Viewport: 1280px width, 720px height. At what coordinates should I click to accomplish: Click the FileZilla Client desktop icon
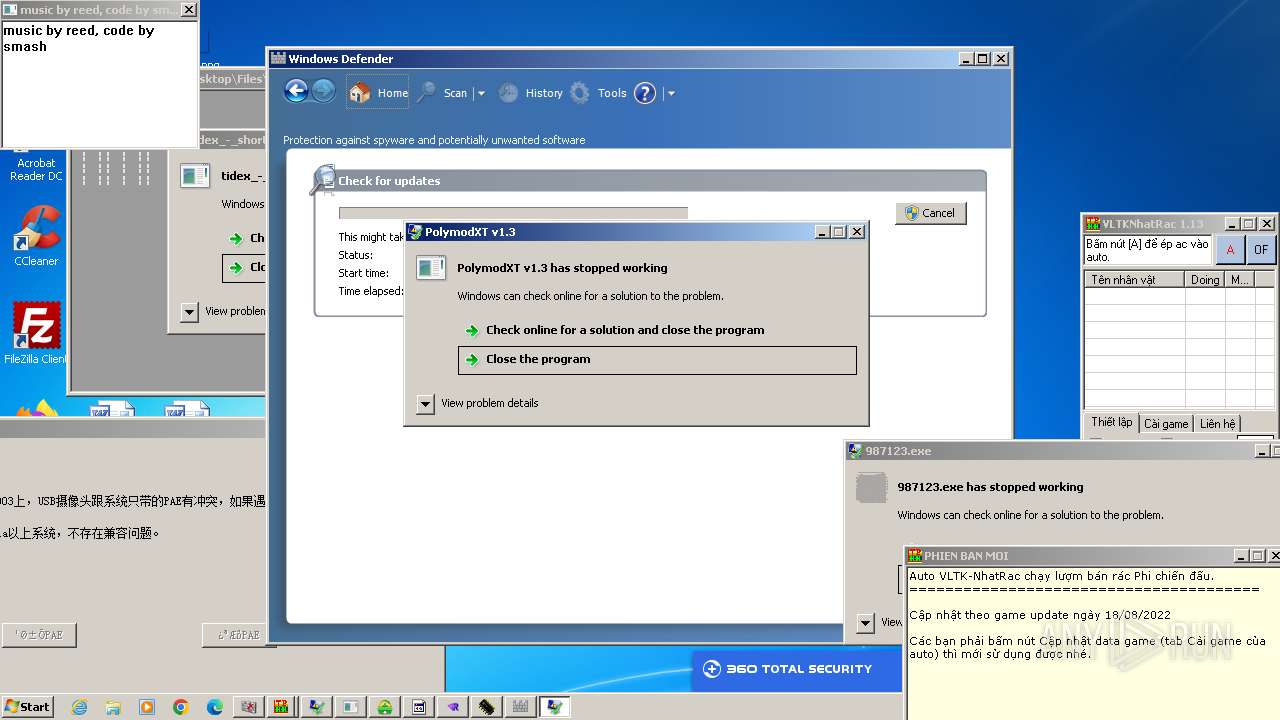[36, 333]
